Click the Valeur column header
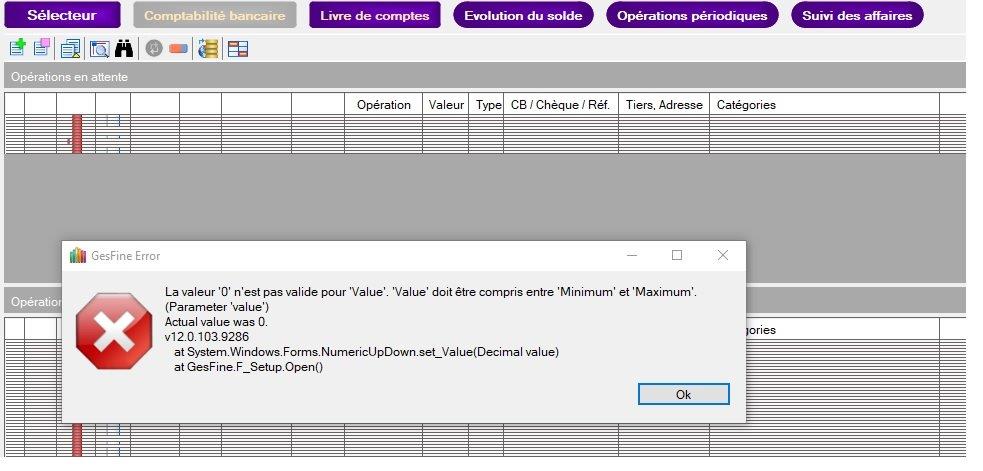The height and width of the screenshot is (471, 983). (446, 105)
